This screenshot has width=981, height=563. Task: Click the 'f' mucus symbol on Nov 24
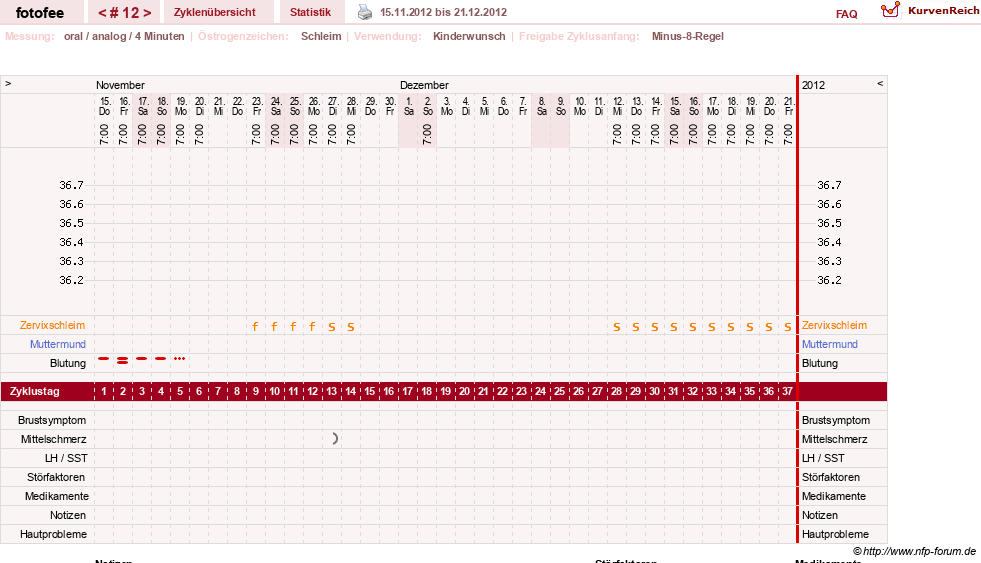(274, 327)
